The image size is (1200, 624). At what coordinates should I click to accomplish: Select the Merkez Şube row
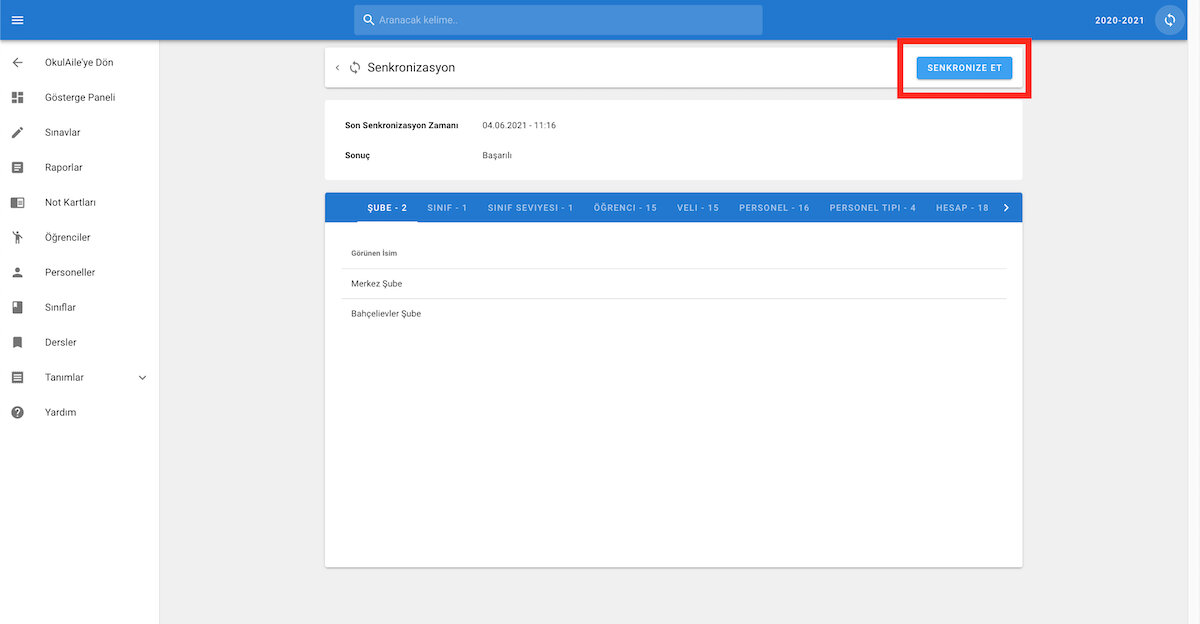(674, 284)
